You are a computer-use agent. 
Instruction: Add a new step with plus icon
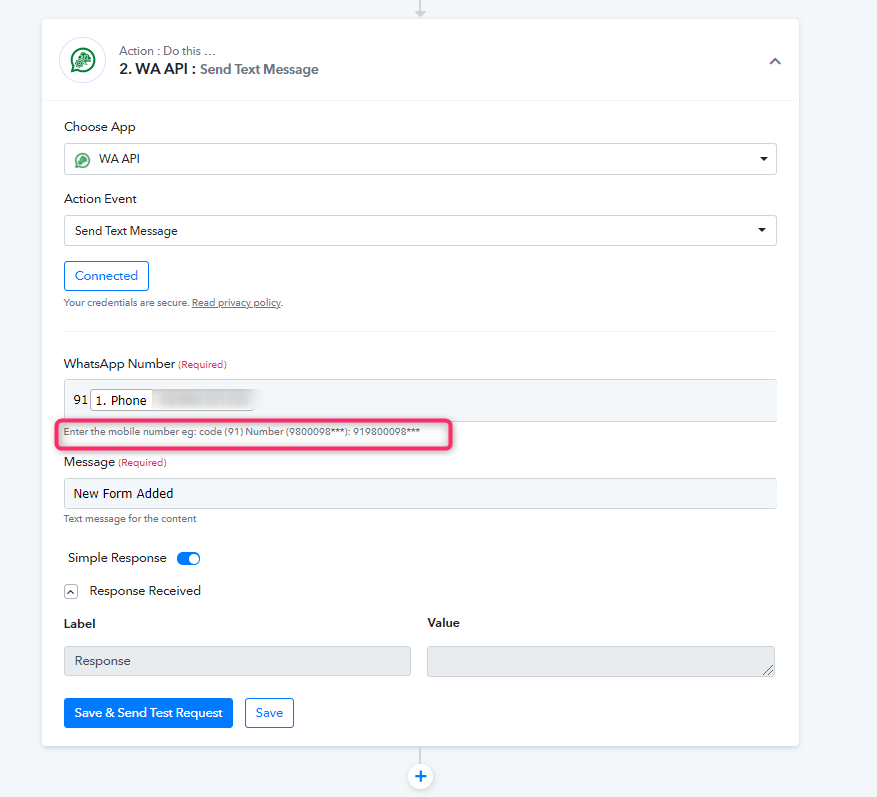421,776
